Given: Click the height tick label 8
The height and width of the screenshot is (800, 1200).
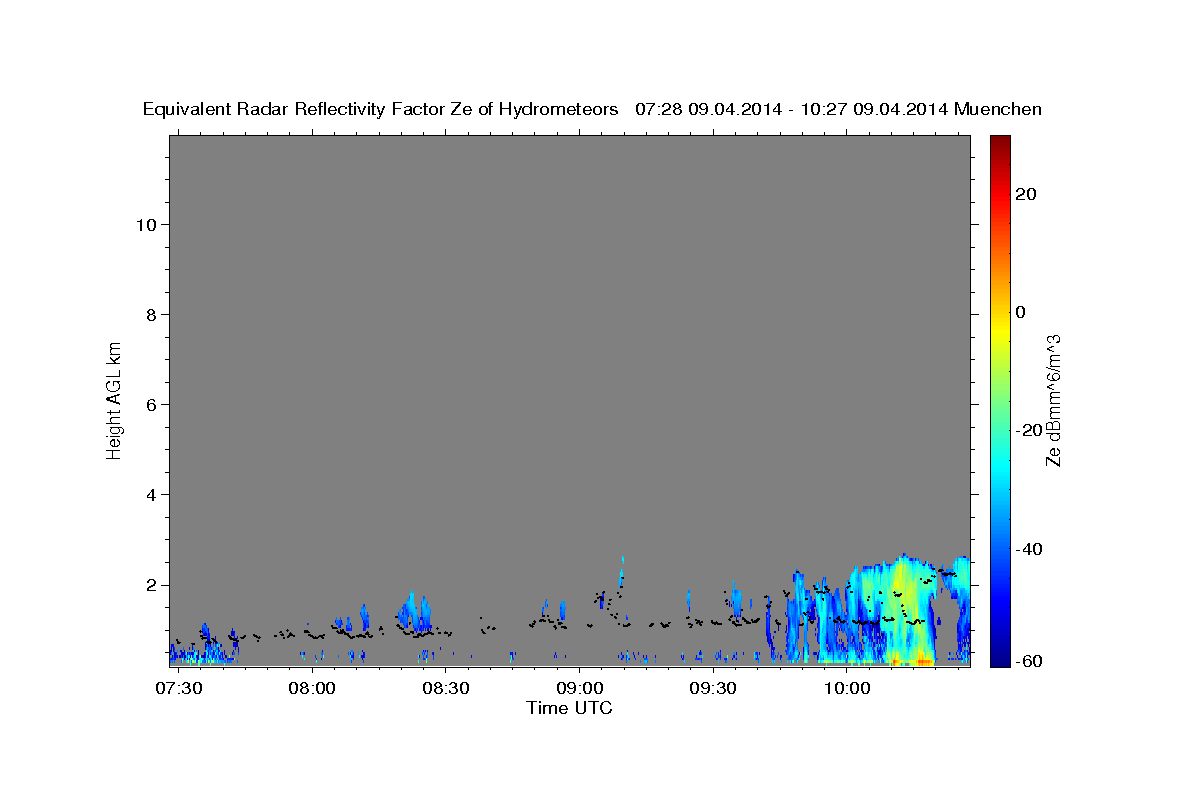Looking at the screenshot, I should click(153, 315).
